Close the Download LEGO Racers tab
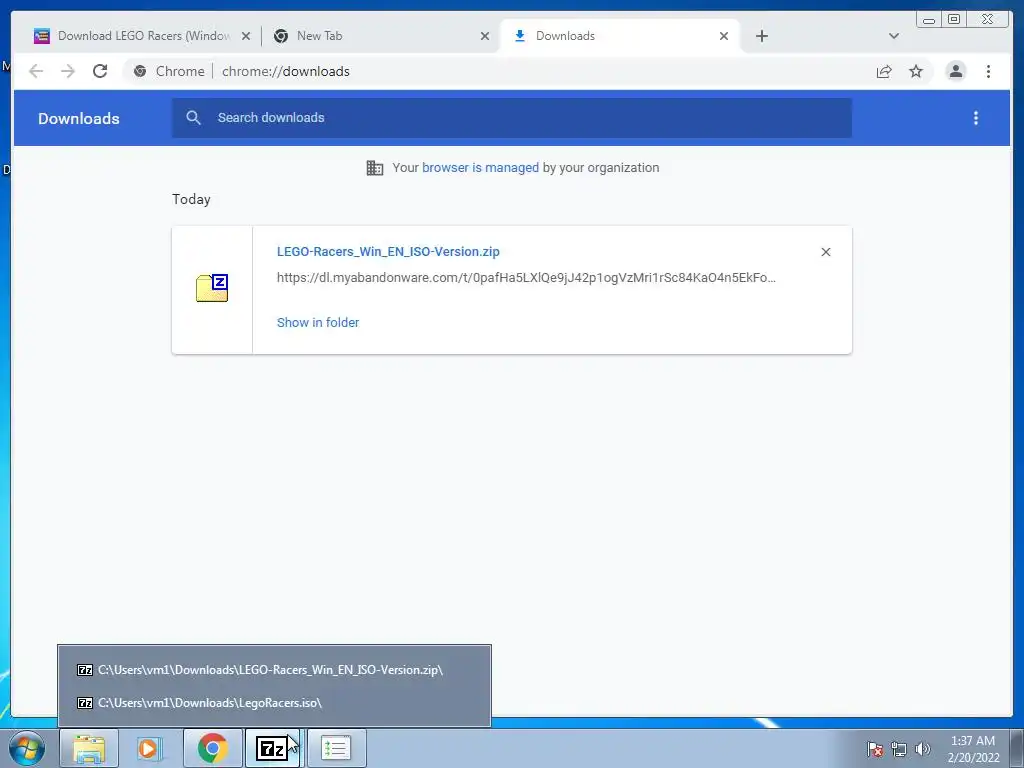Viewport: 1024px width, 768px height. (246, 36)
